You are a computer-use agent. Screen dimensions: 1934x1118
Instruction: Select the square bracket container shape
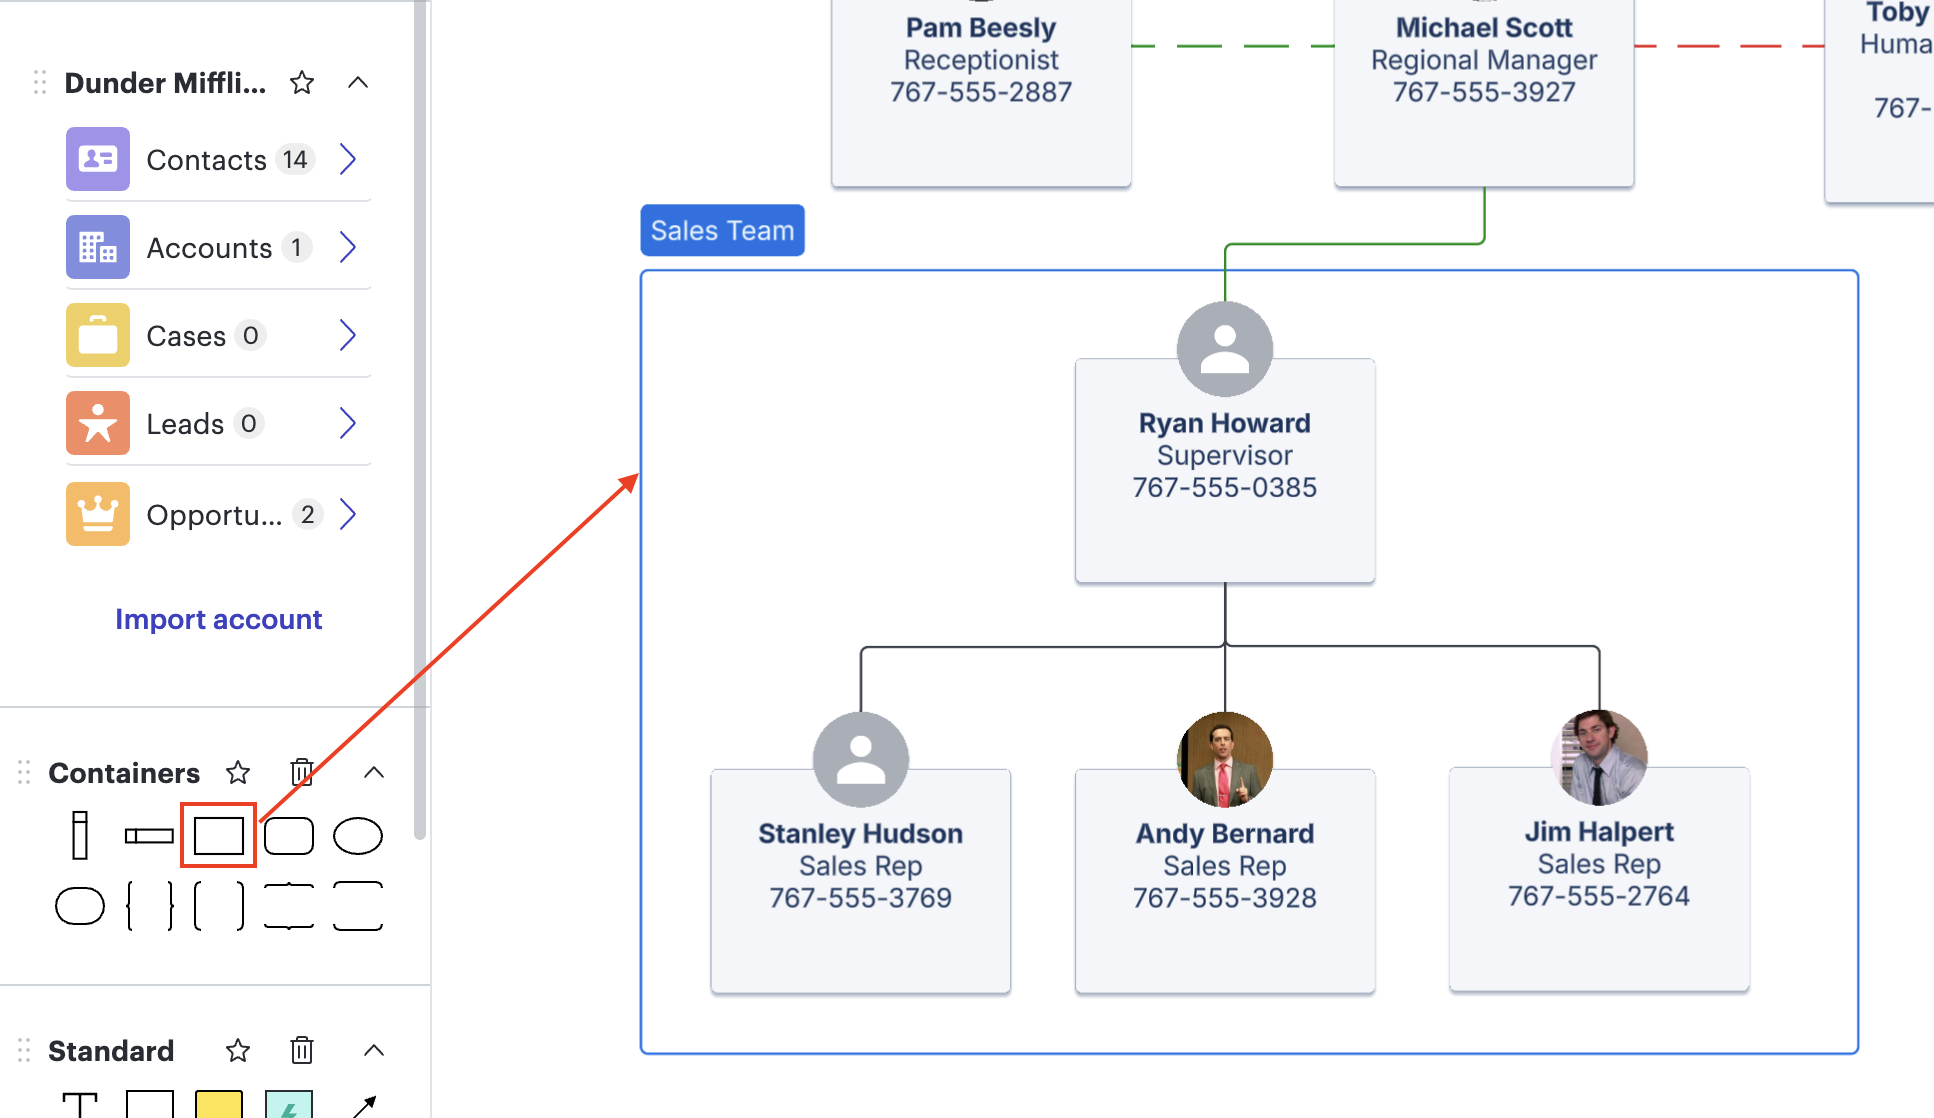coord(219,906)
